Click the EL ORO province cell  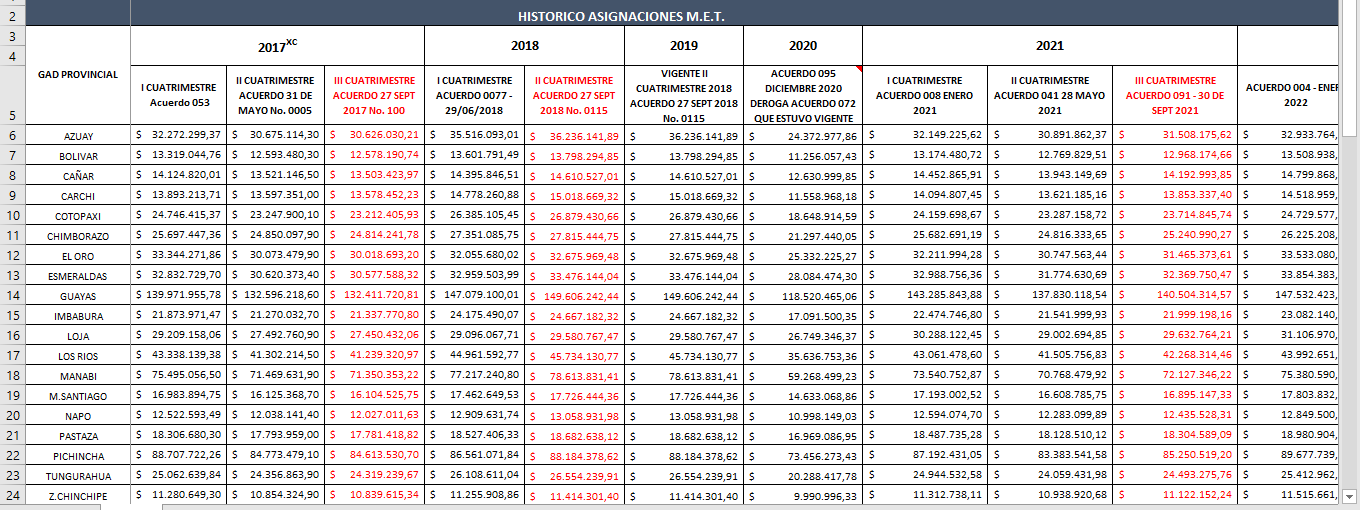(78, 255)
